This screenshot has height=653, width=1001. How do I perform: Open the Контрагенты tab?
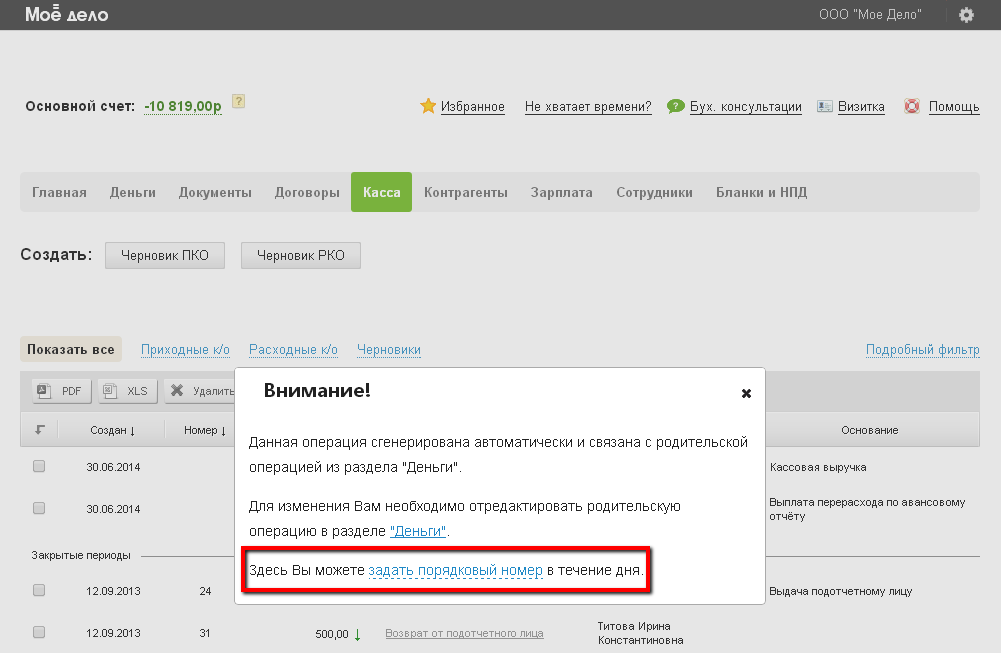click(x=466, y=192)
